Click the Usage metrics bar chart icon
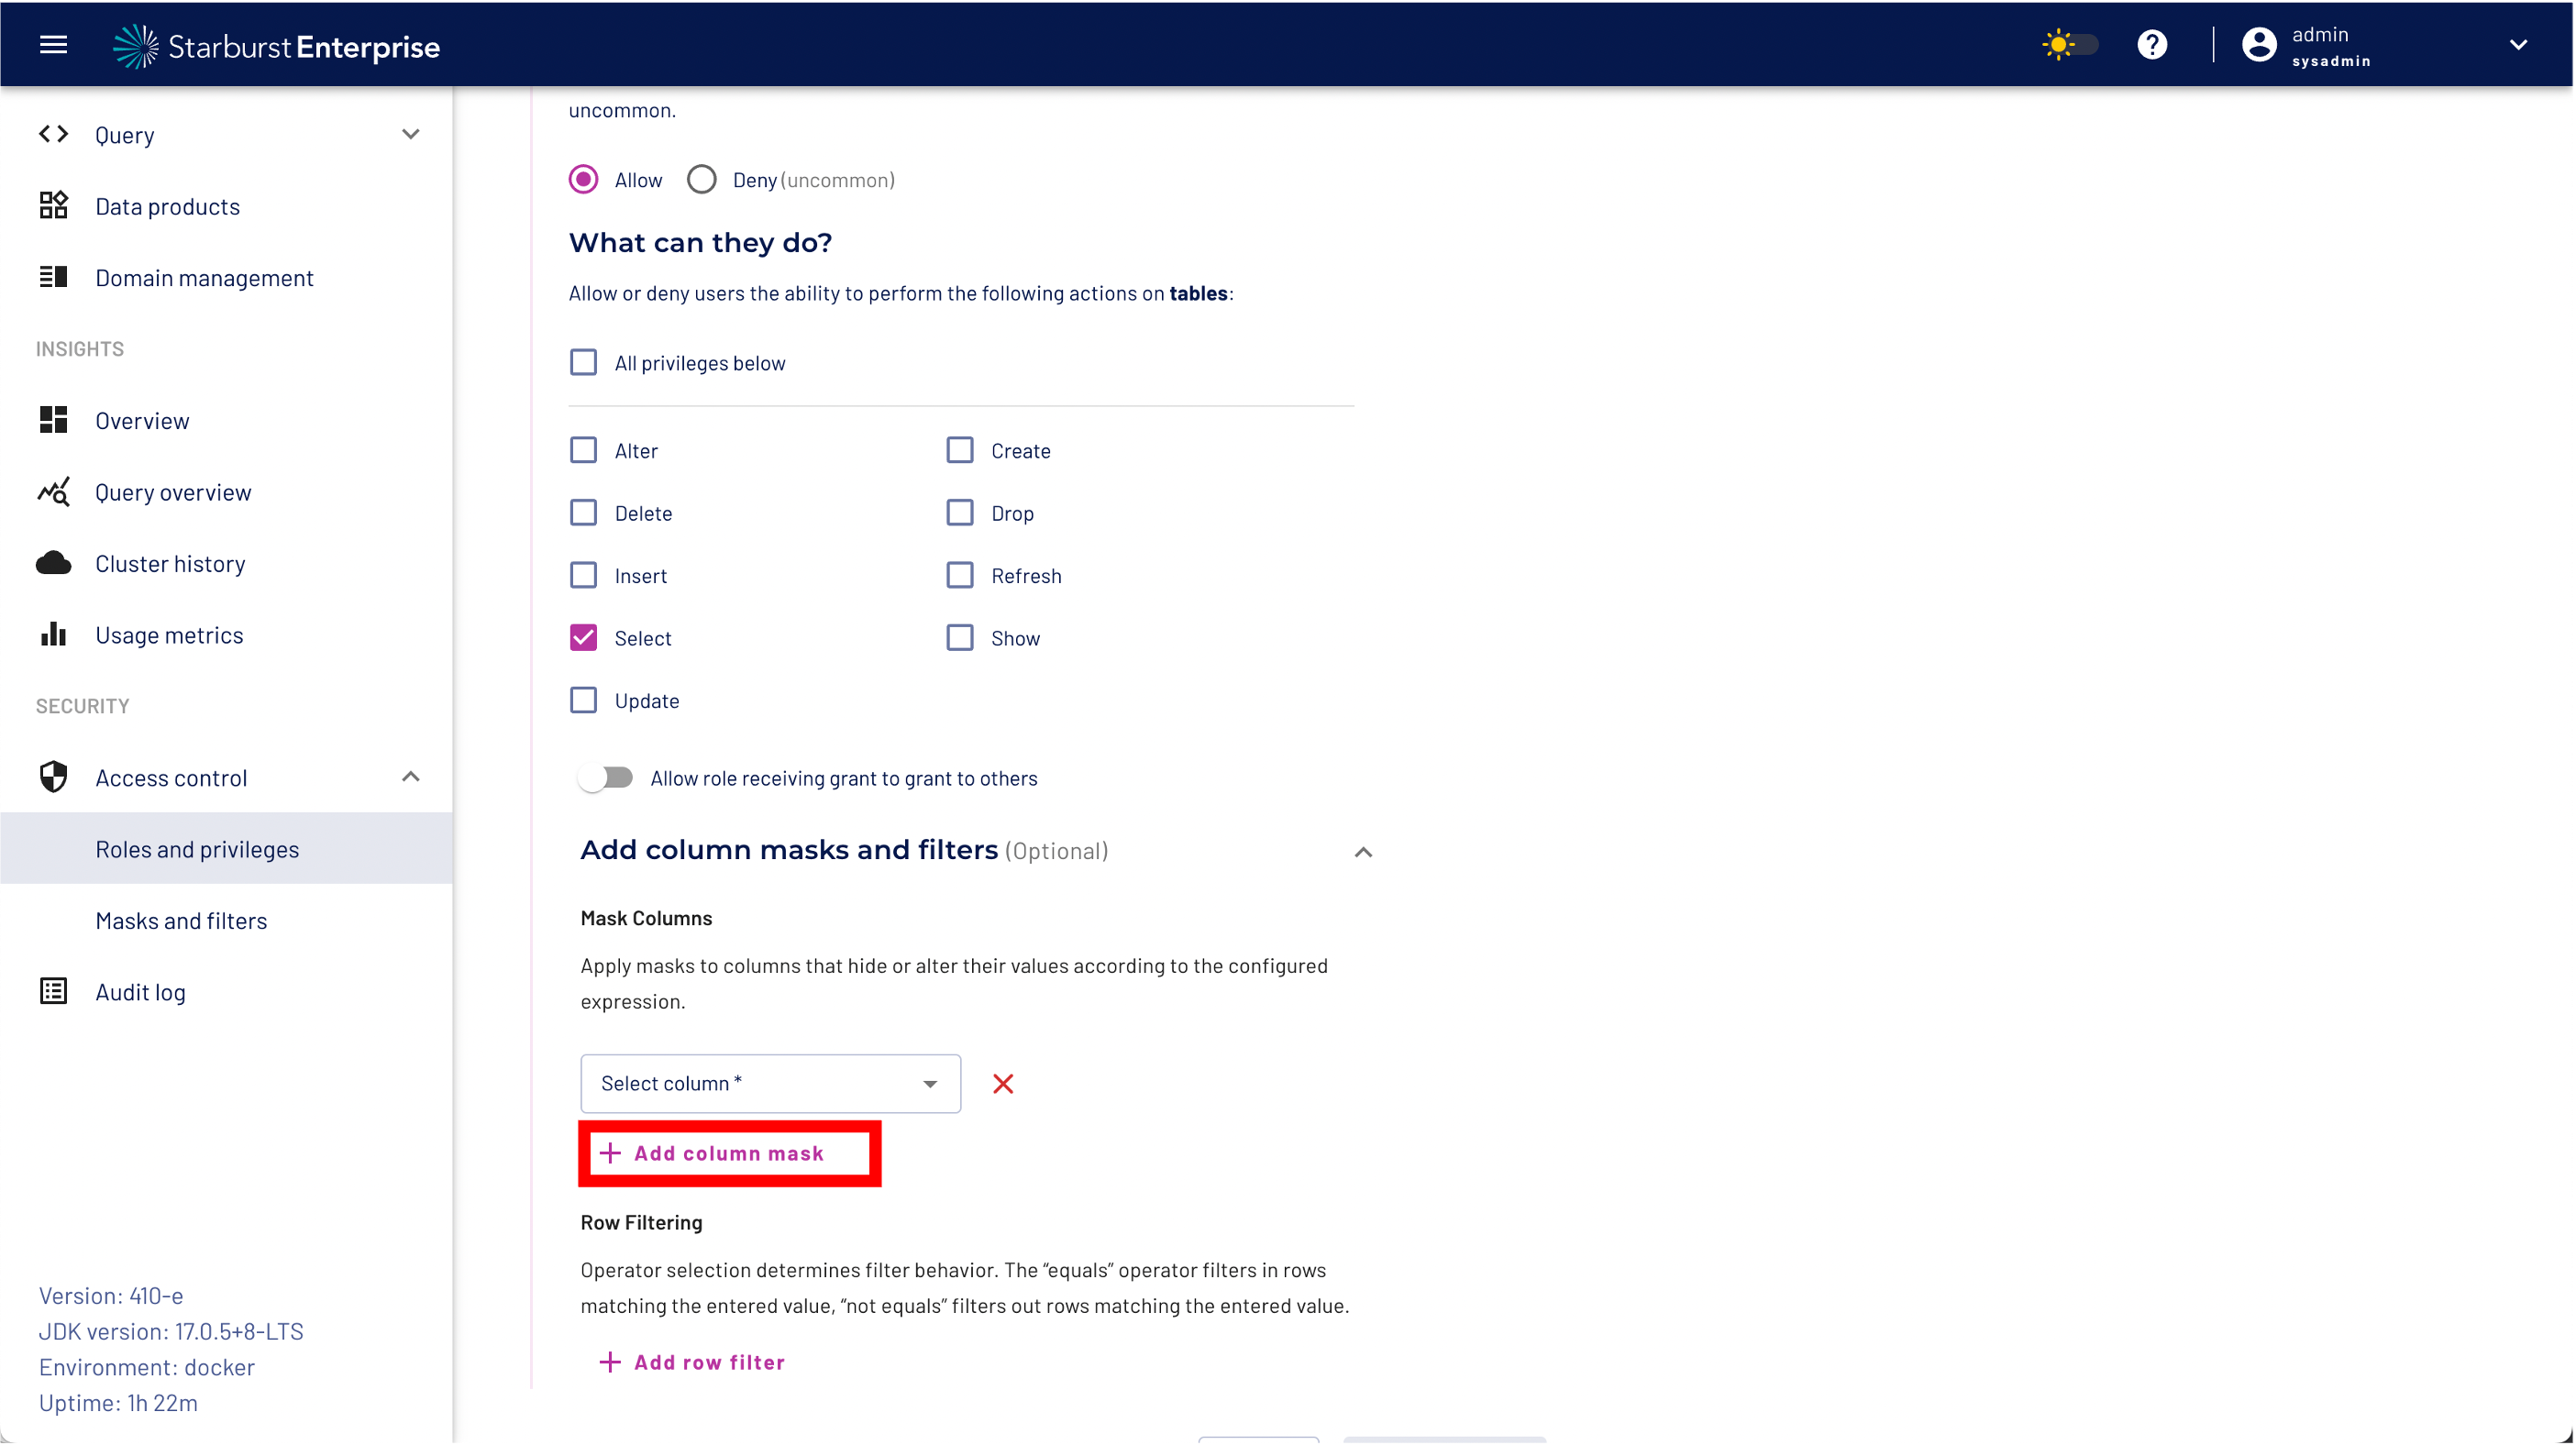 pos(53,634)
